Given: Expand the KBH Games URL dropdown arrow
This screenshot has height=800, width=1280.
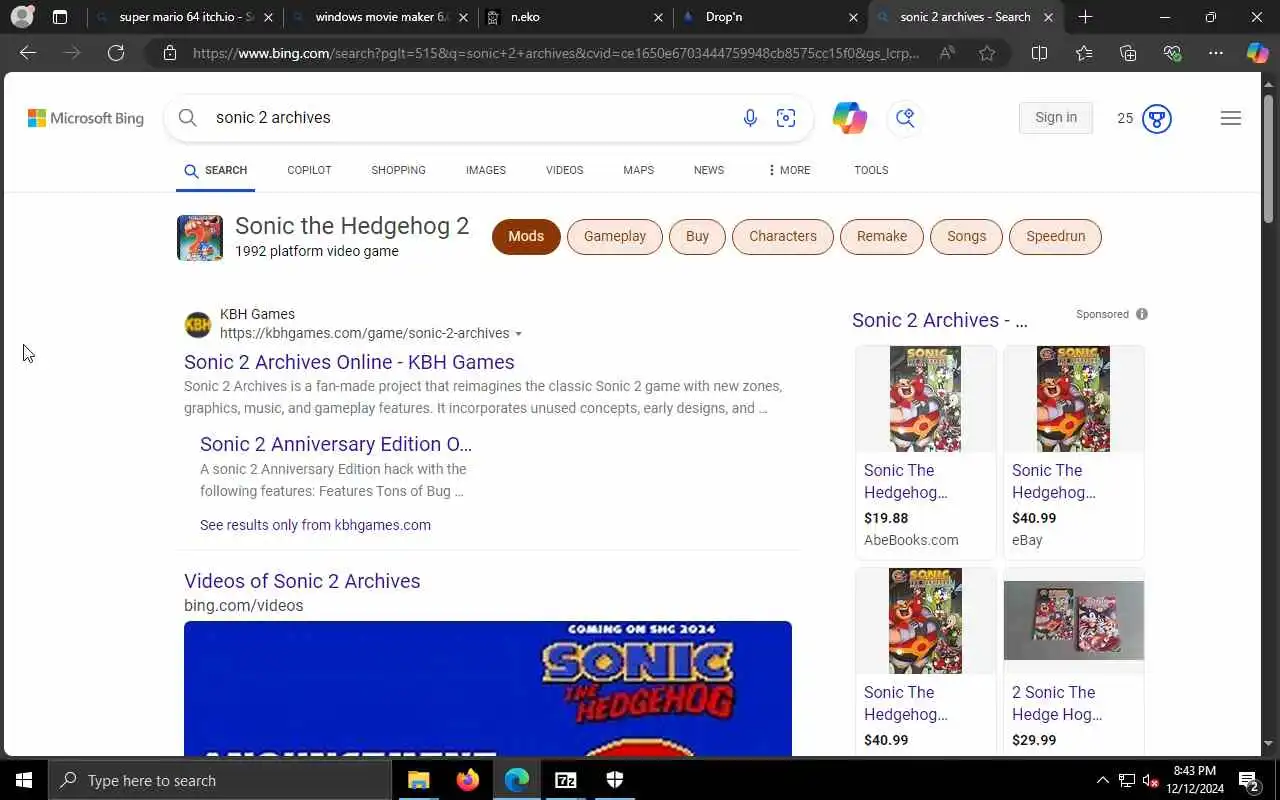Looking at the screenshot, I should [518, 334].
